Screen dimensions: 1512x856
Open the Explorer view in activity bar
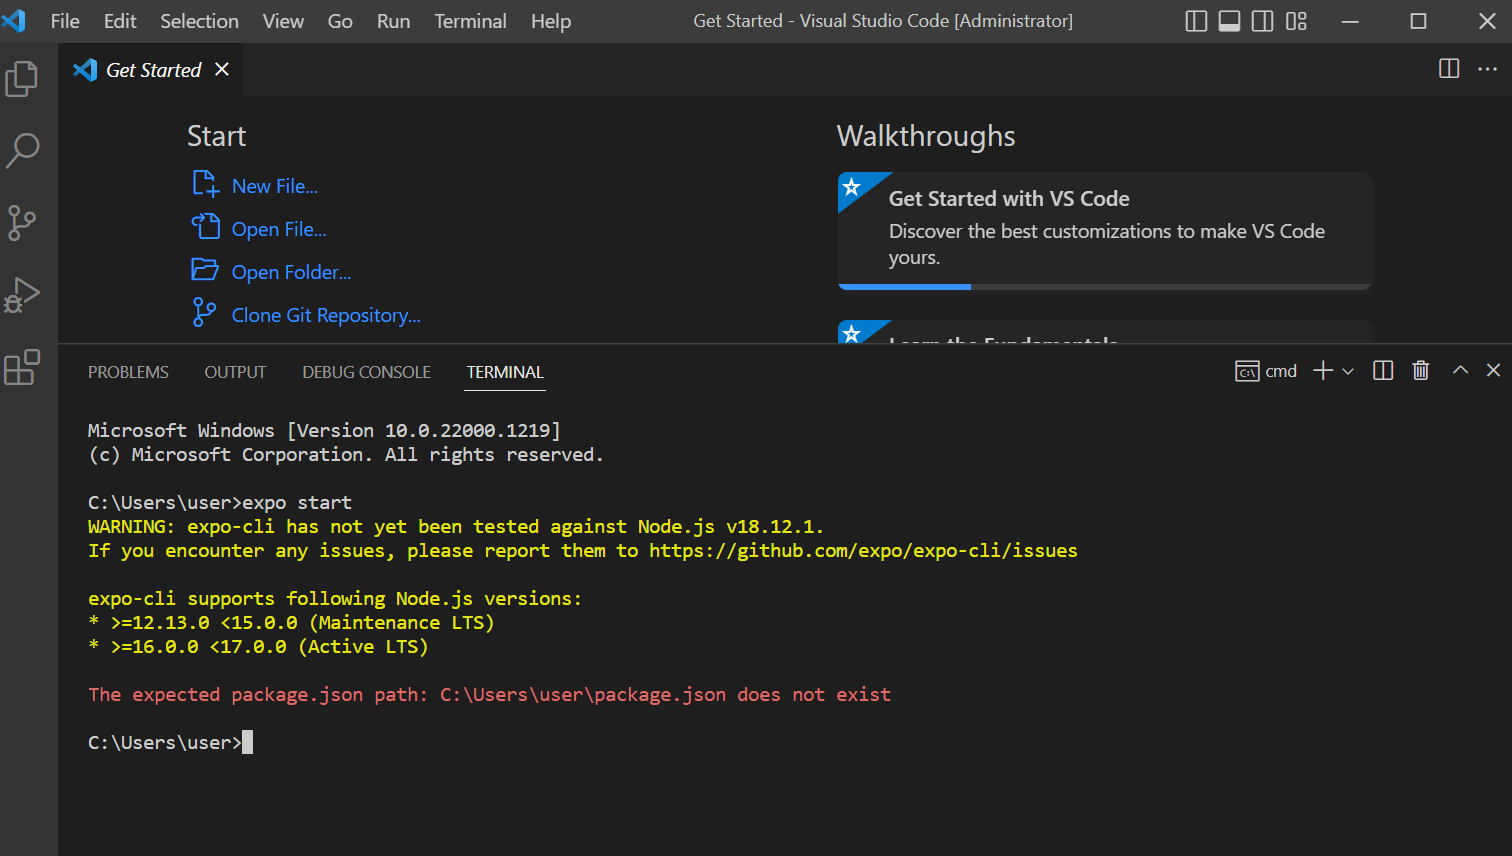tap(22, 79)
